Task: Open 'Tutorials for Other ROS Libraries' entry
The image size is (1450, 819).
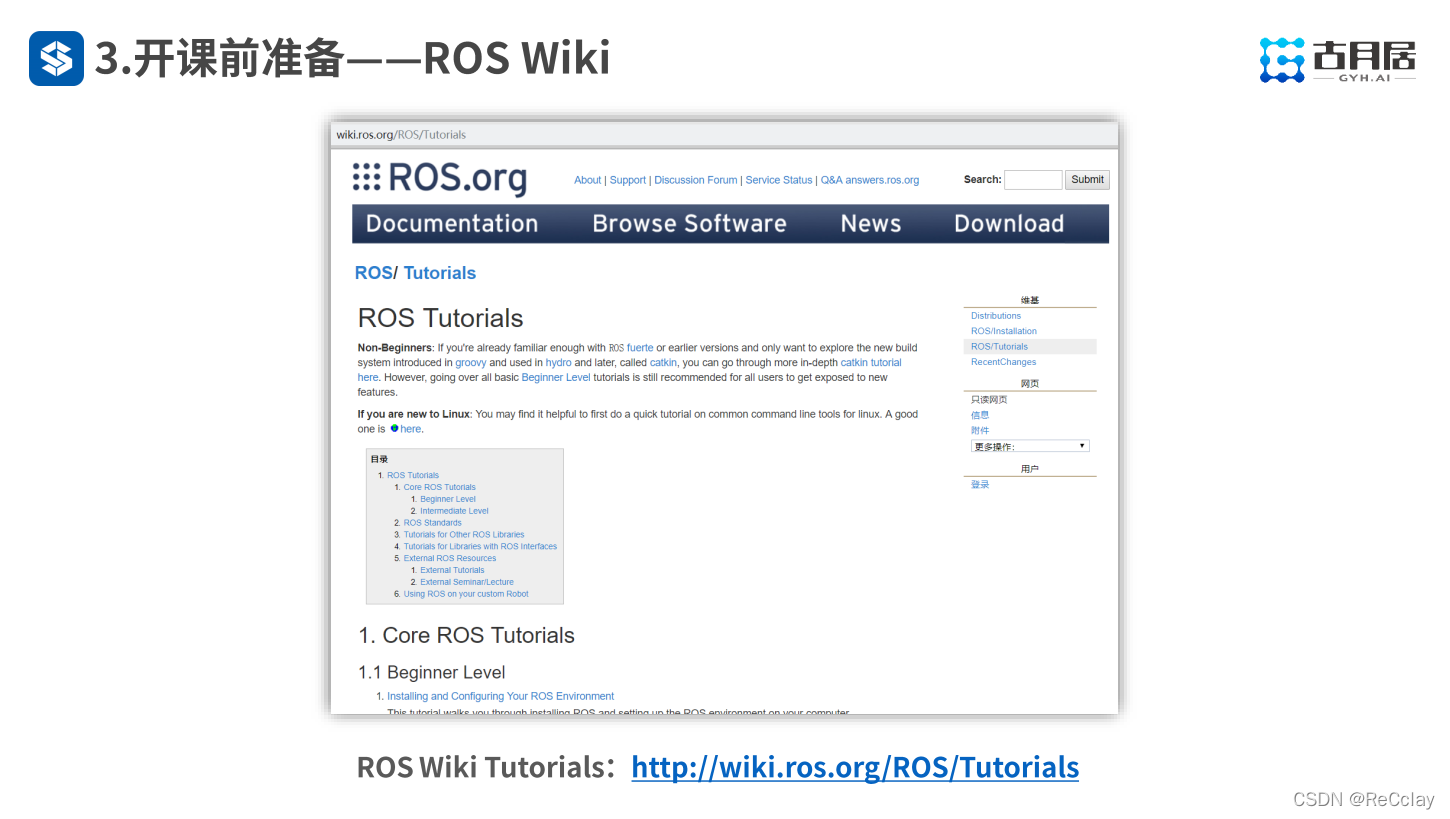Action: point(464,535)
